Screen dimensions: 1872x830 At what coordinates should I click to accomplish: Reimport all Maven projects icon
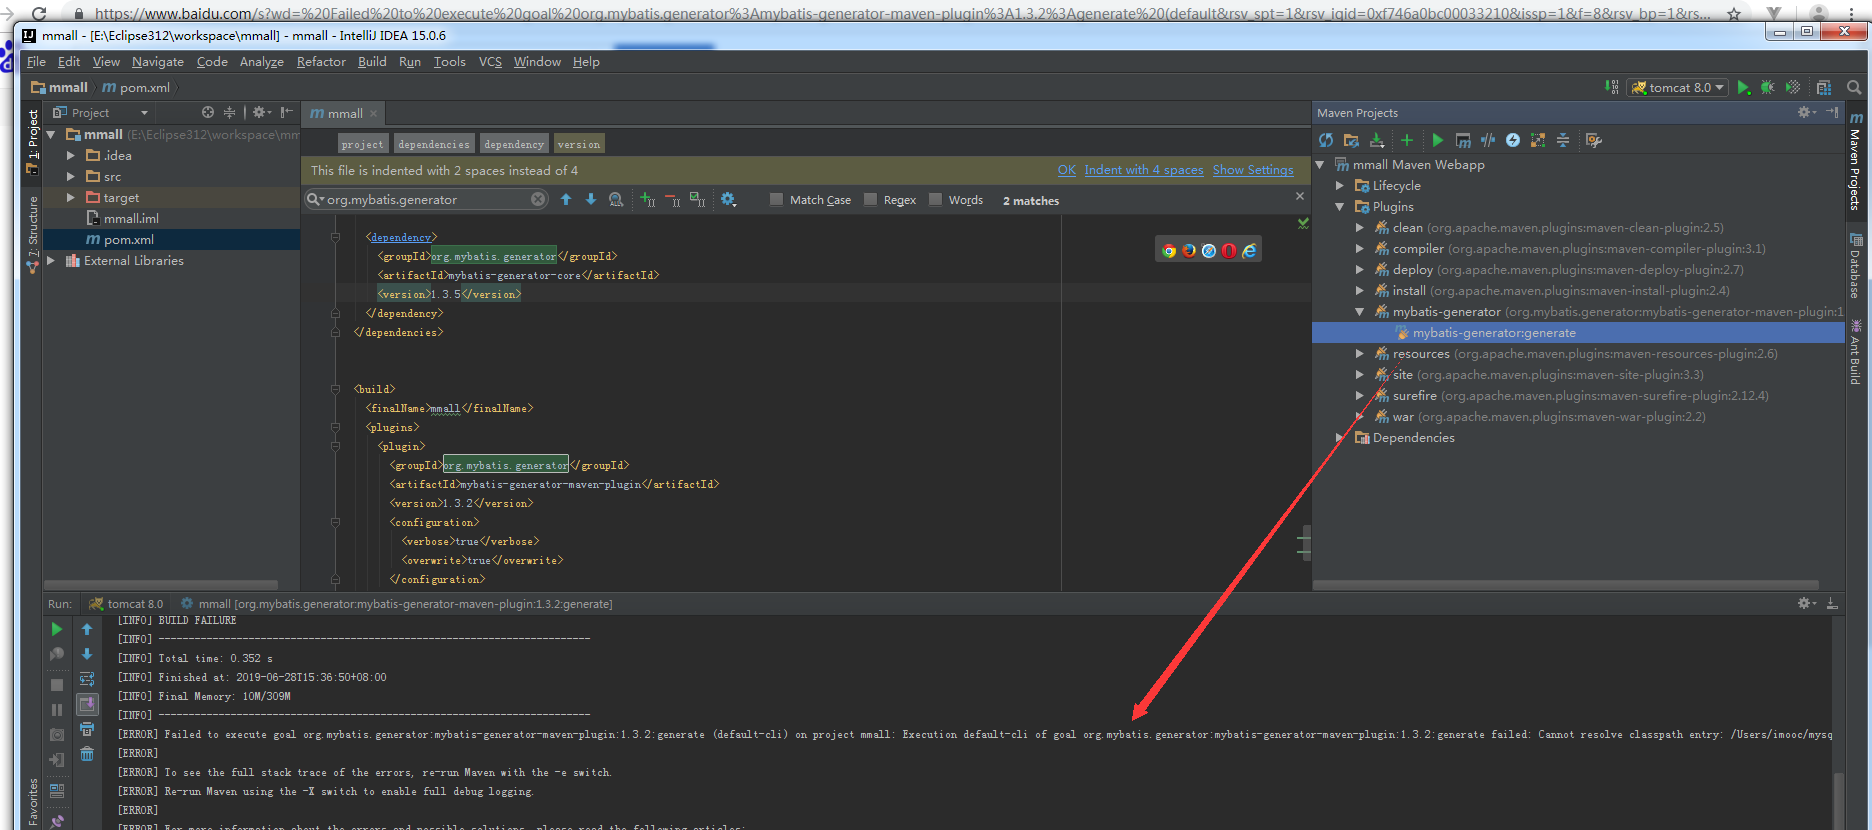point(1326,140)
